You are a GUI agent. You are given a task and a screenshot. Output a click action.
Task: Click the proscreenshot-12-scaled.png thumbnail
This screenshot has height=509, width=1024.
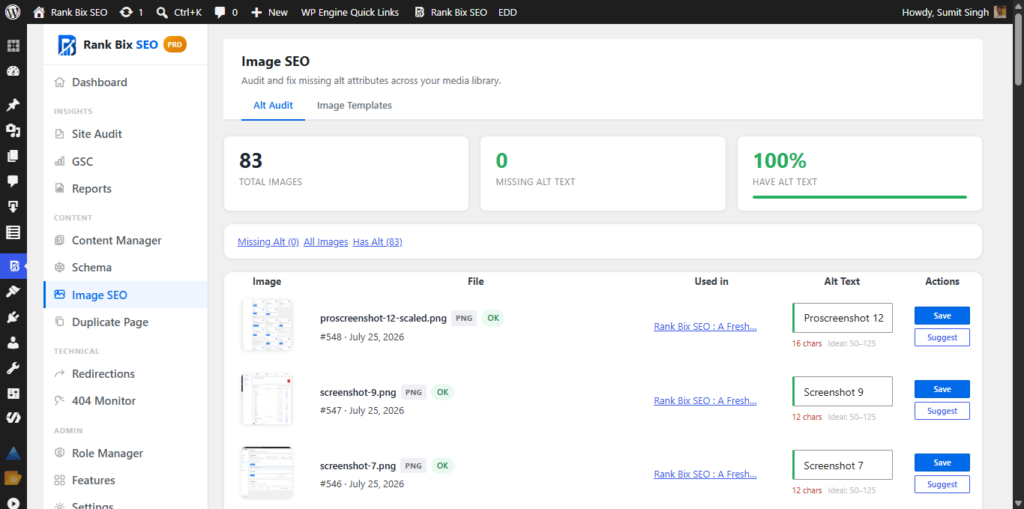[267, 325]
